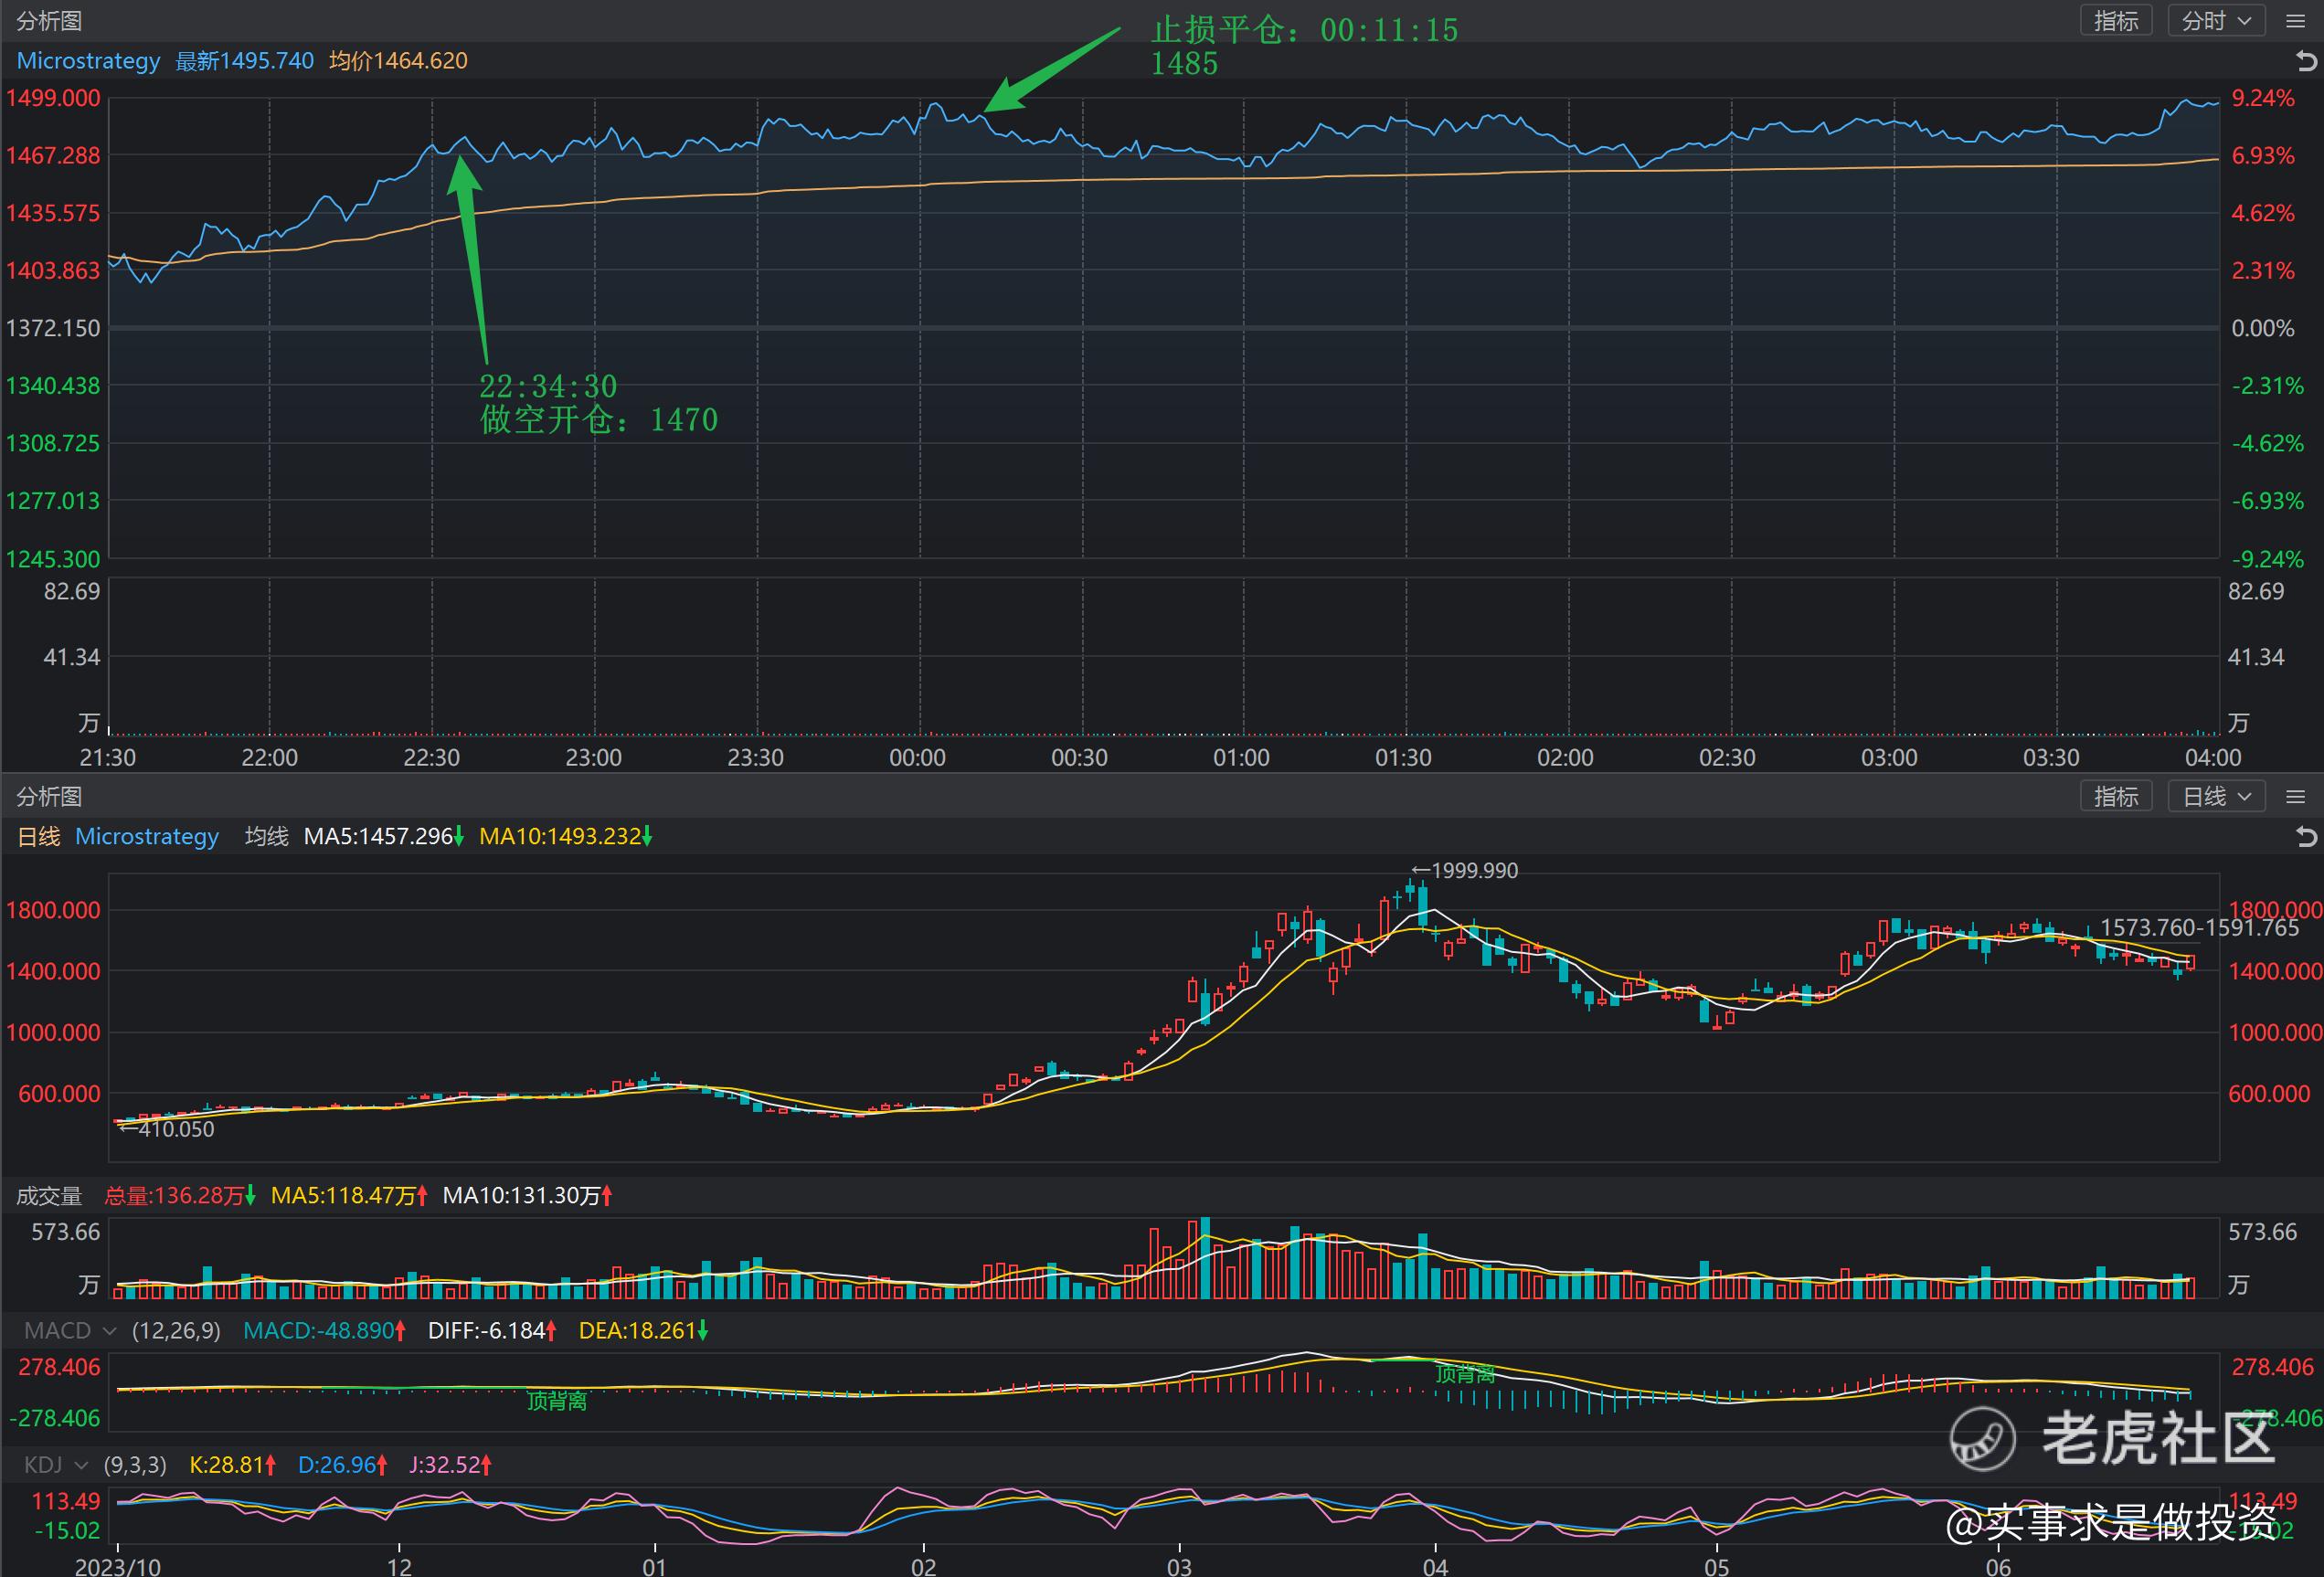Viewport: 2324px width, 1577px height.
Task: Click the 最新1495.740 value
Action: (245, 61)
